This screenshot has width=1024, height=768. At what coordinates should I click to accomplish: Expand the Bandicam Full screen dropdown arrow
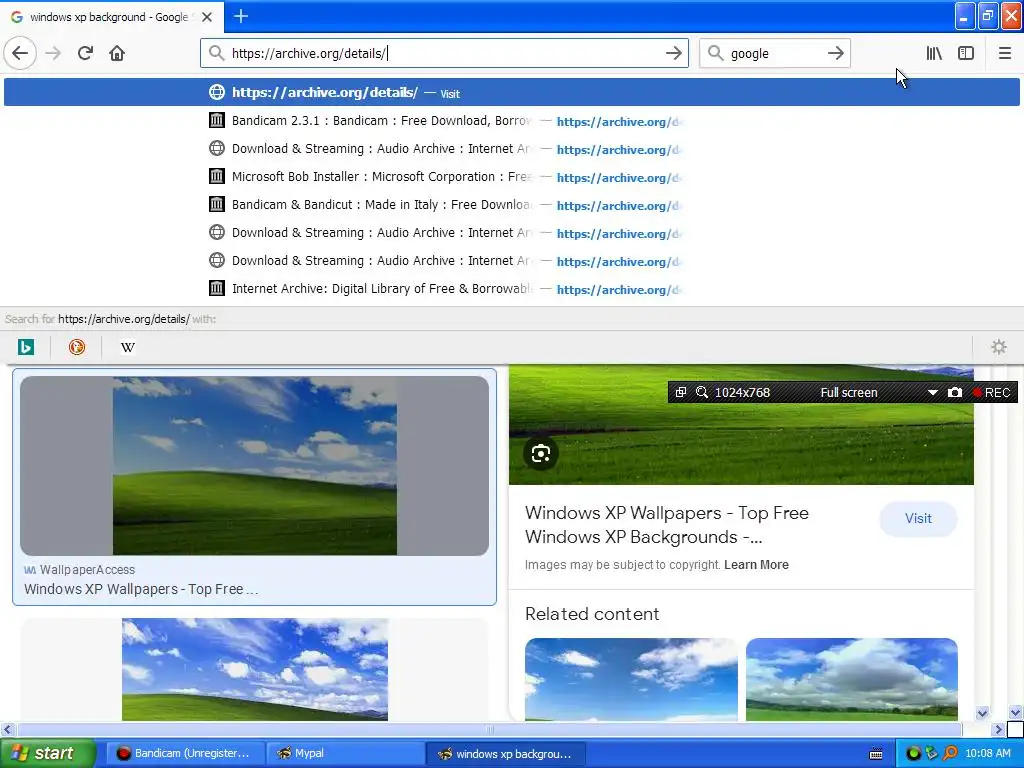coord(933,392)
